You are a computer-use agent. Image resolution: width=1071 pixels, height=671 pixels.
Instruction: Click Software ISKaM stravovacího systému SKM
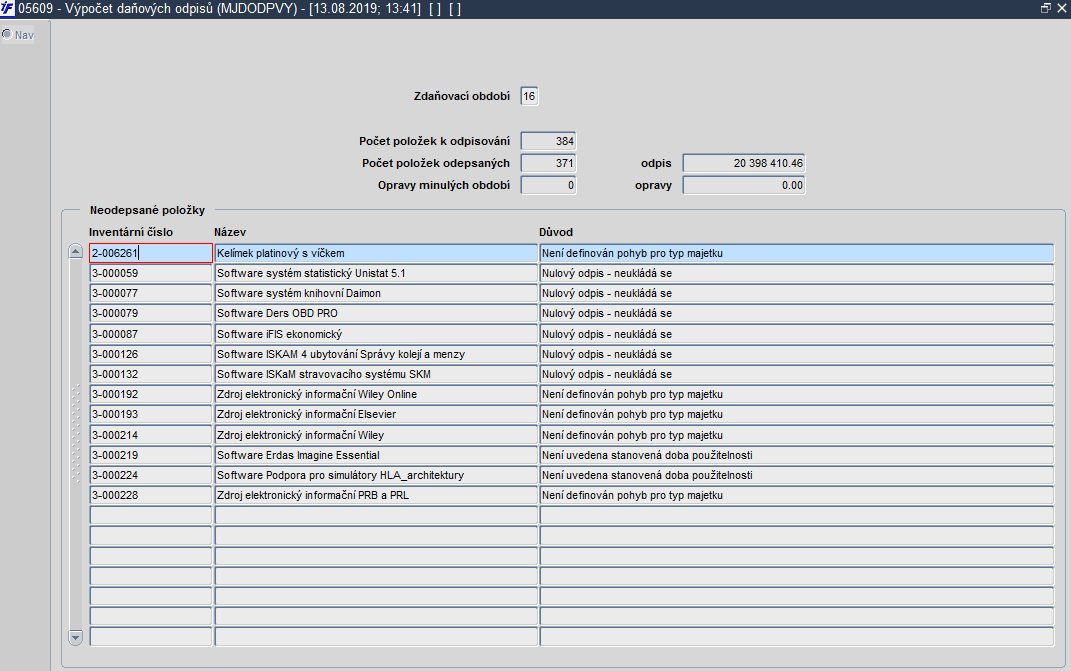coord(376,374)
